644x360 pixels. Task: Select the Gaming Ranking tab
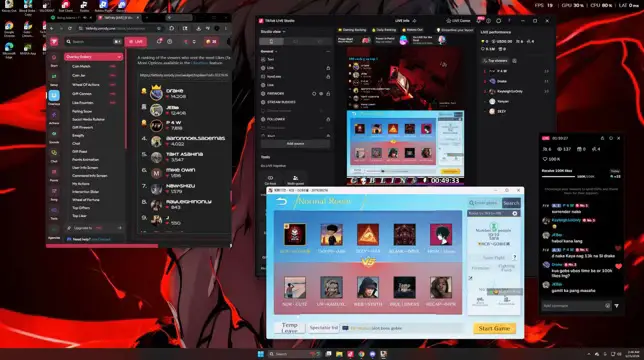(x=352, y=30)
